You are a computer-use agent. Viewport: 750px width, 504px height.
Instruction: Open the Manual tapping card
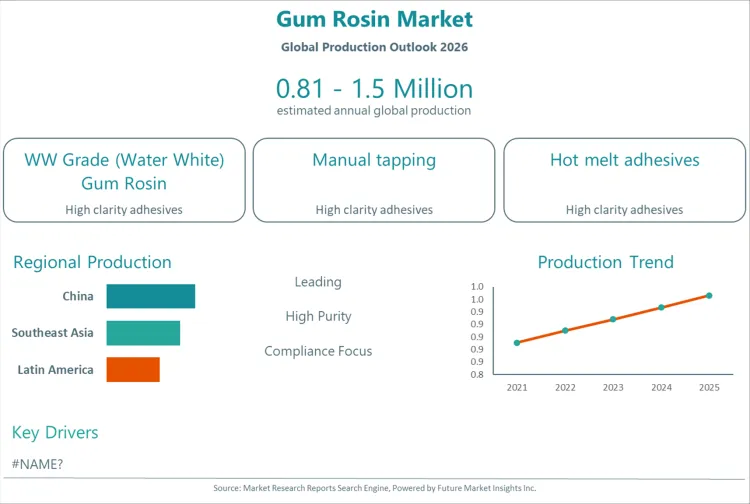[x=374, y=180]
